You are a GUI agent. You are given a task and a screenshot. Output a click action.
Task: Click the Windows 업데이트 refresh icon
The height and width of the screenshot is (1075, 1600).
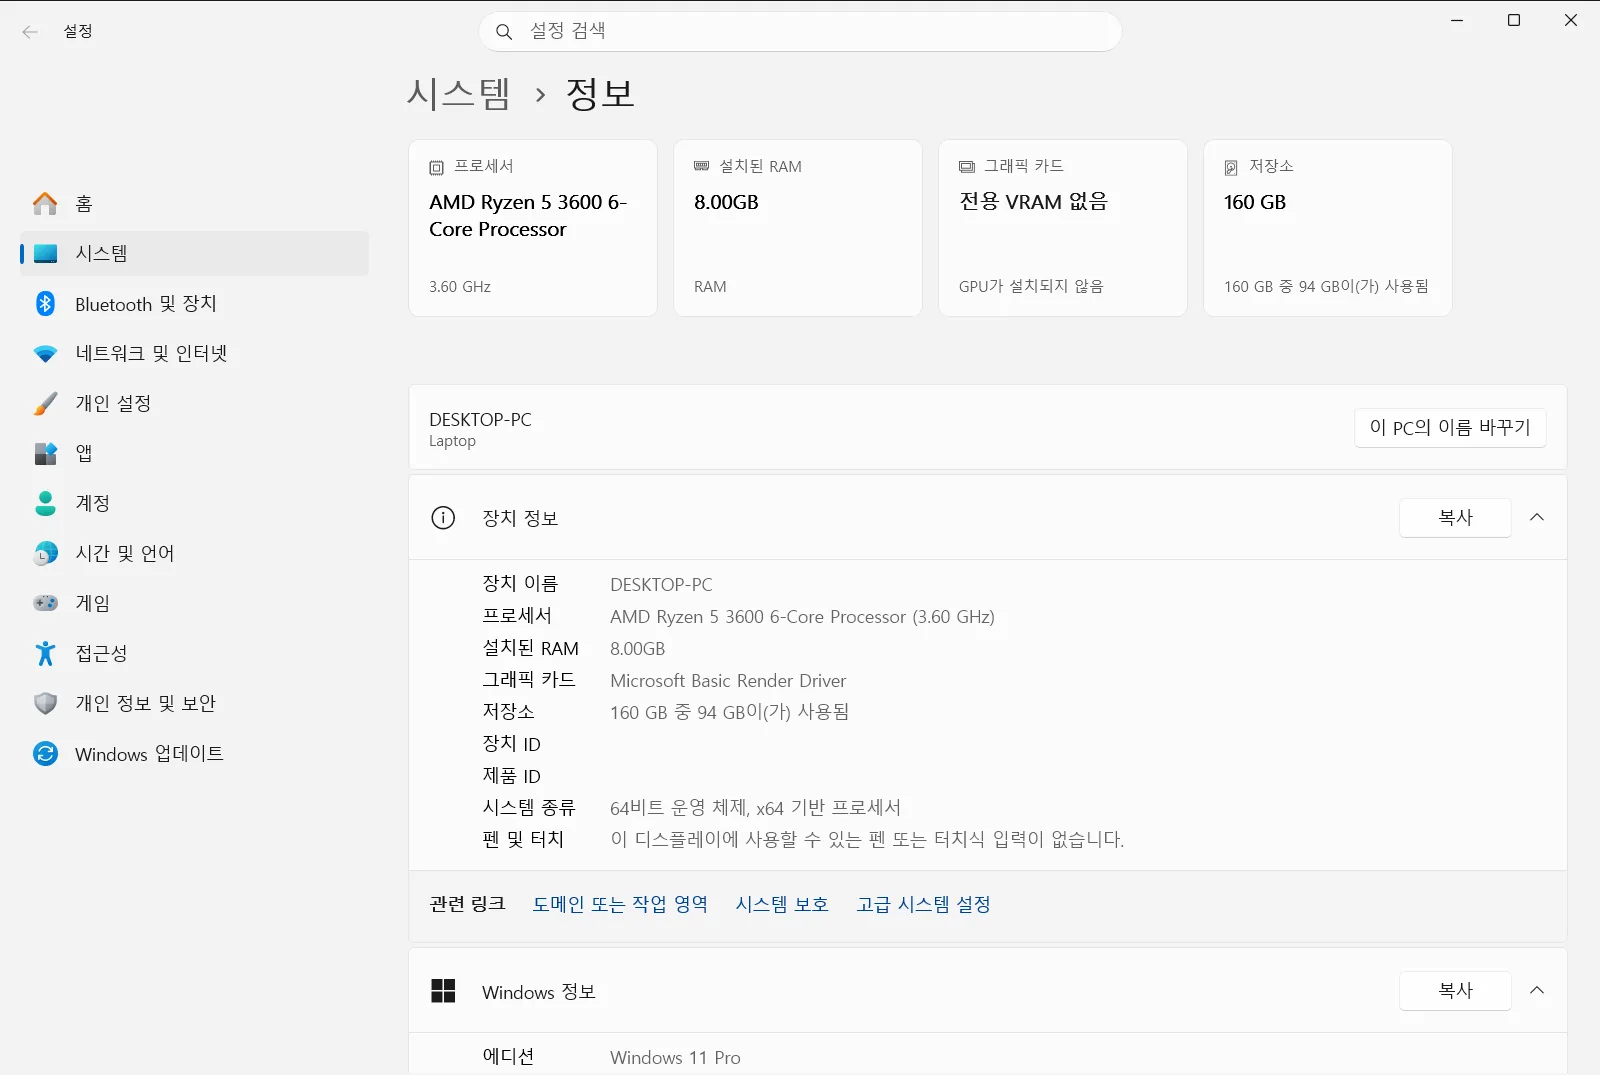pyautogui.click(x=45, y=754)
